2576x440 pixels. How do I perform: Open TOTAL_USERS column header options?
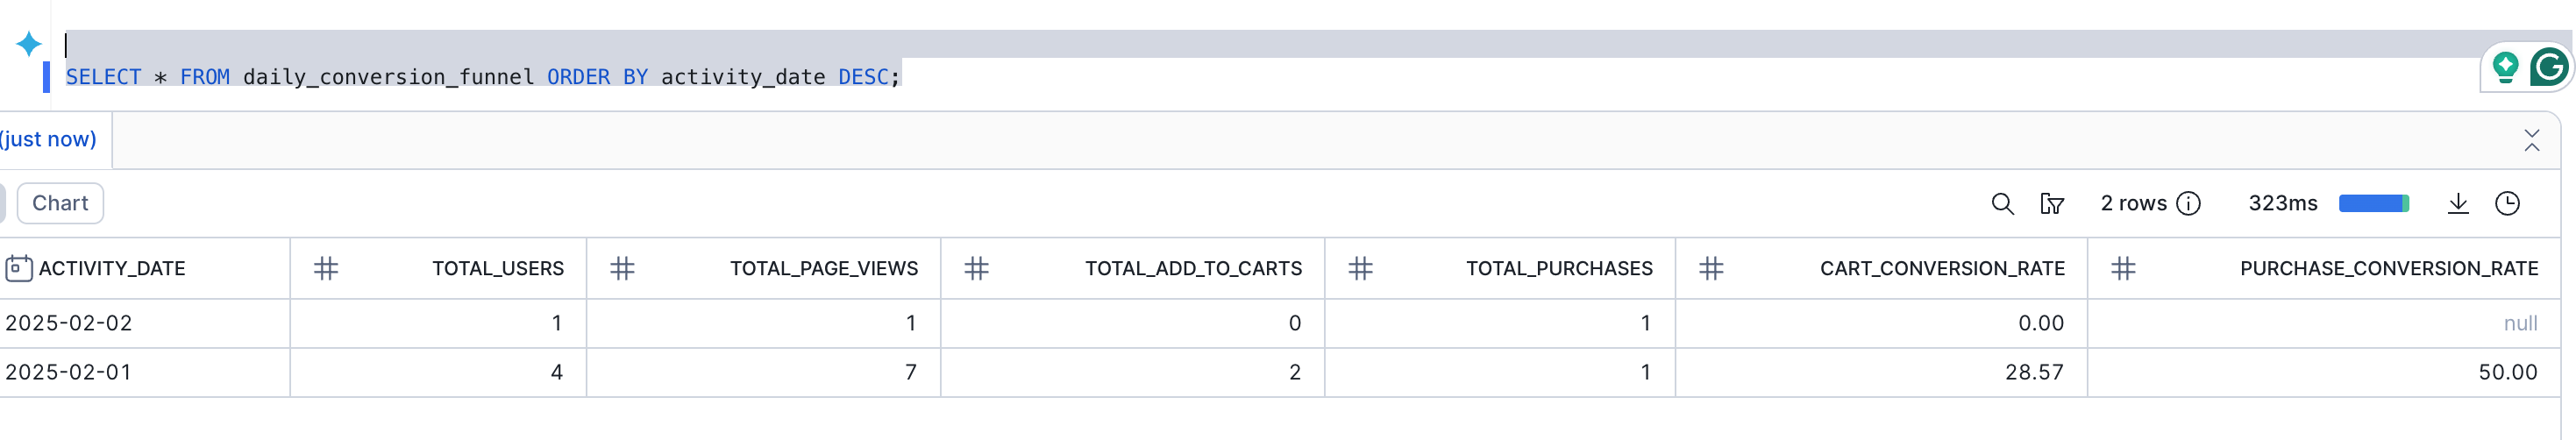coord(497,268)
